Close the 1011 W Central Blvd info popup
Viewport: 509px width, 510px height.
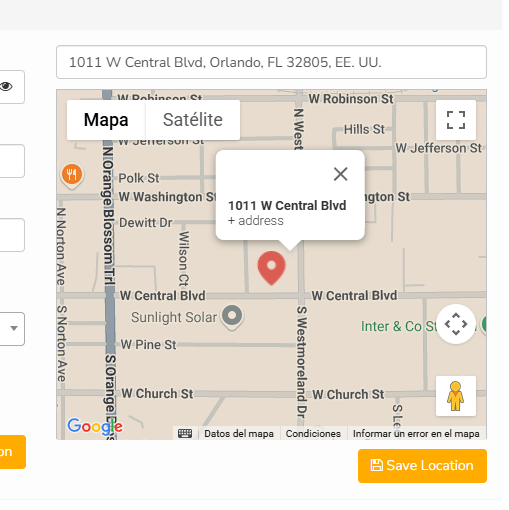tap(341, 174)
